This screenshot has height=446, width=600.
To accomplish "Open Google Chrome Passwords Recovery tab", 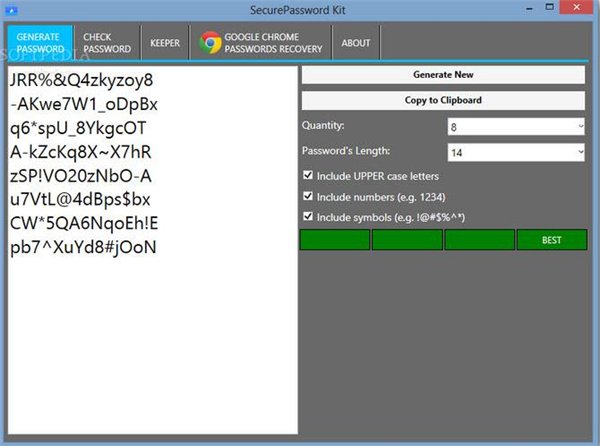I will 261,43.
